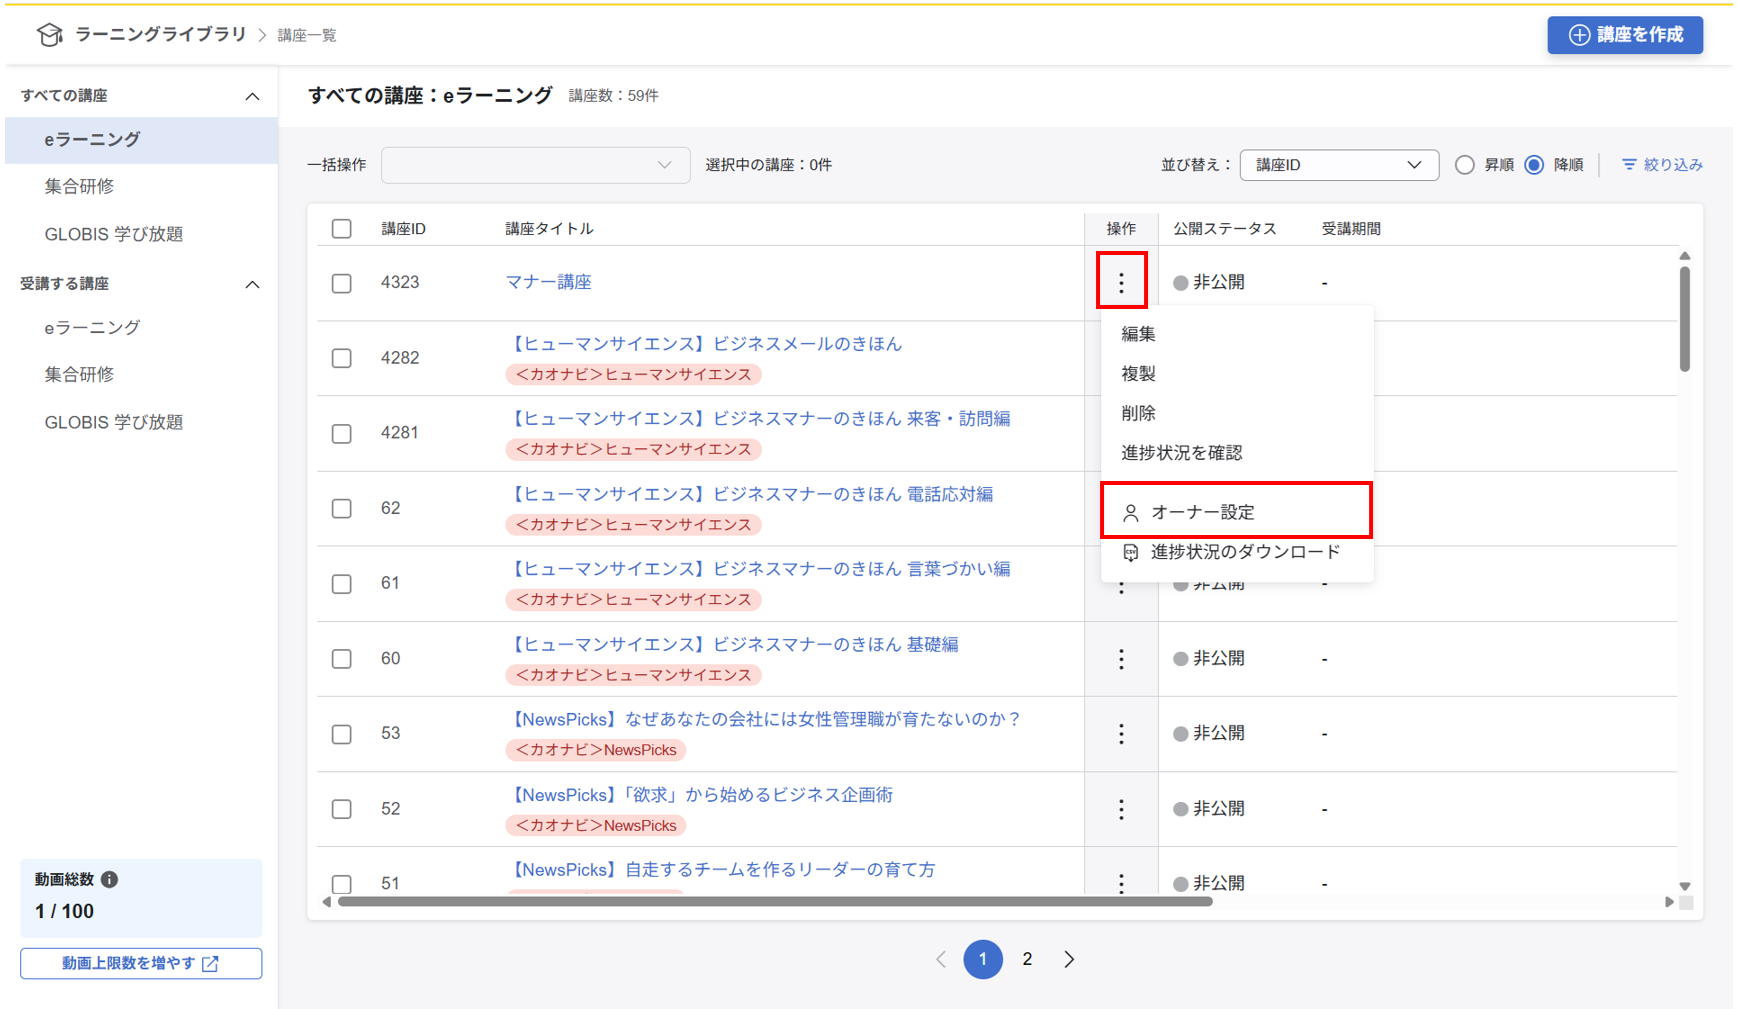Select the 昇順 radio button
This screenshot has height=1009, width=1737.
click(x=1464, y=165)
